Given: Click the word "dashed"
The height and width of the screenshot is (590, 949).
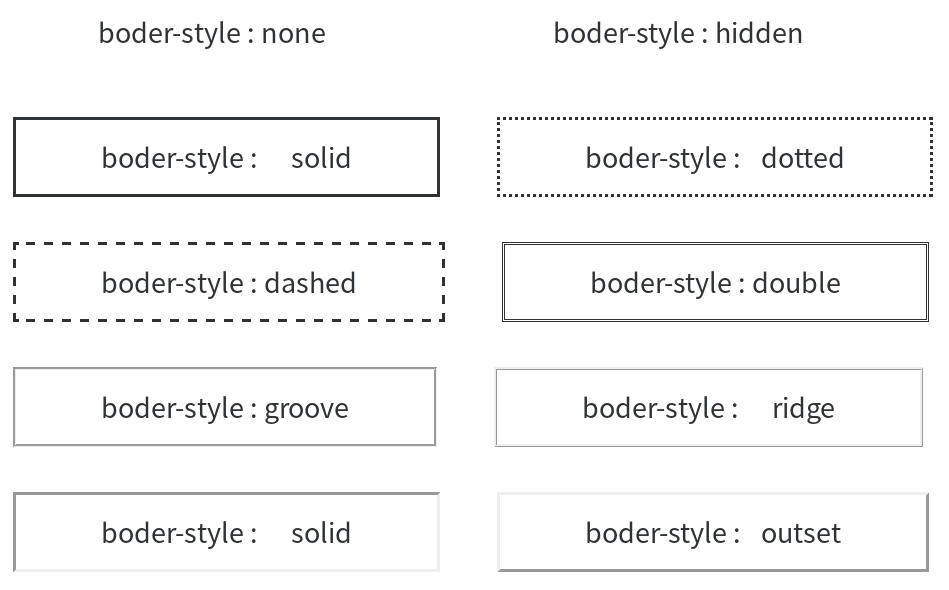Looking at the screenshot, I should tap(310, 283).
